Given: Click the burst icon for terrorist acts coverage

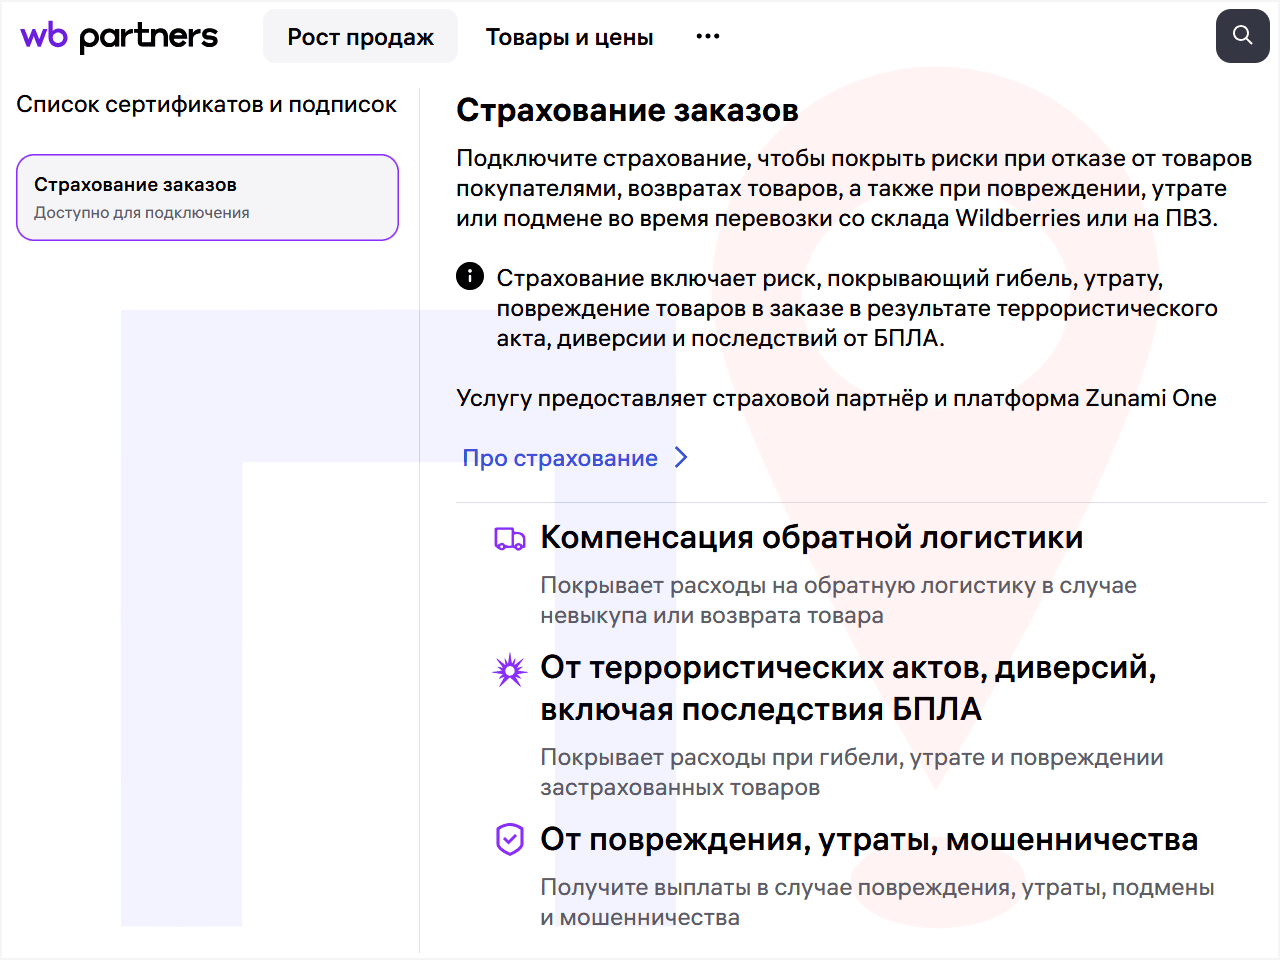Looking at the screenshot, I should click(x=510, y=670).
